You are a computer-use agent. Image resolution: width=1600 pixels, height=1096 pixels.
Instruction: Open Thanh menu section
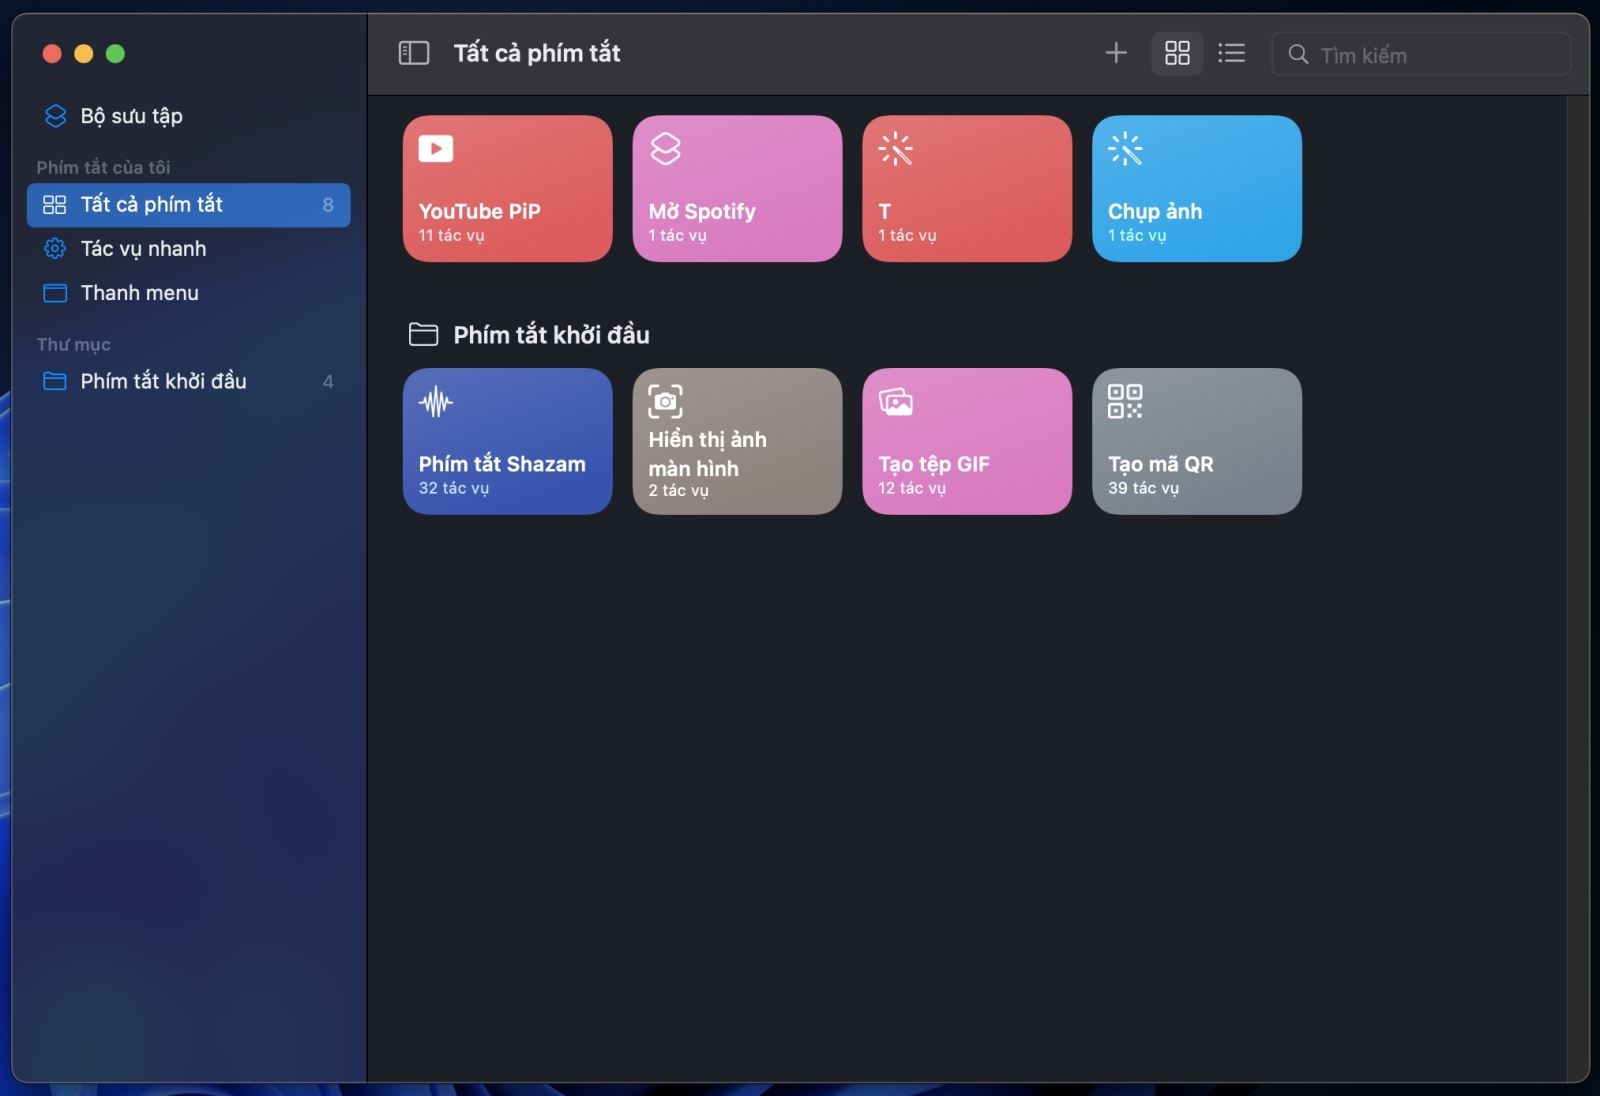189,293
